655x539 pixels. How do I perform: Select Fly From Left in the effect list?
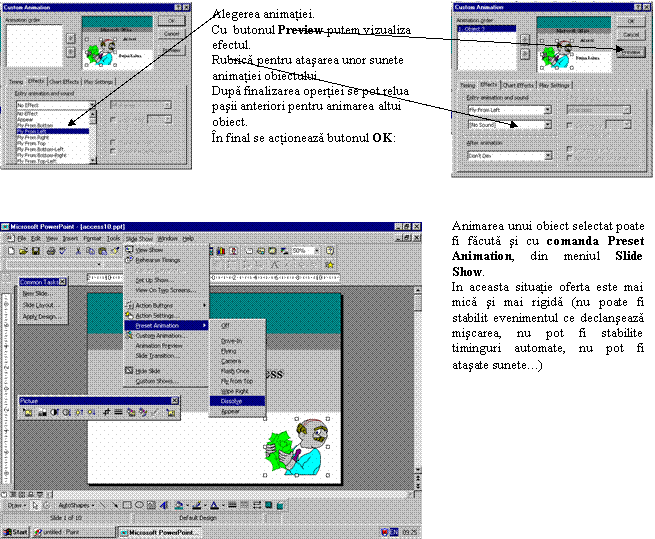point(40,130)
